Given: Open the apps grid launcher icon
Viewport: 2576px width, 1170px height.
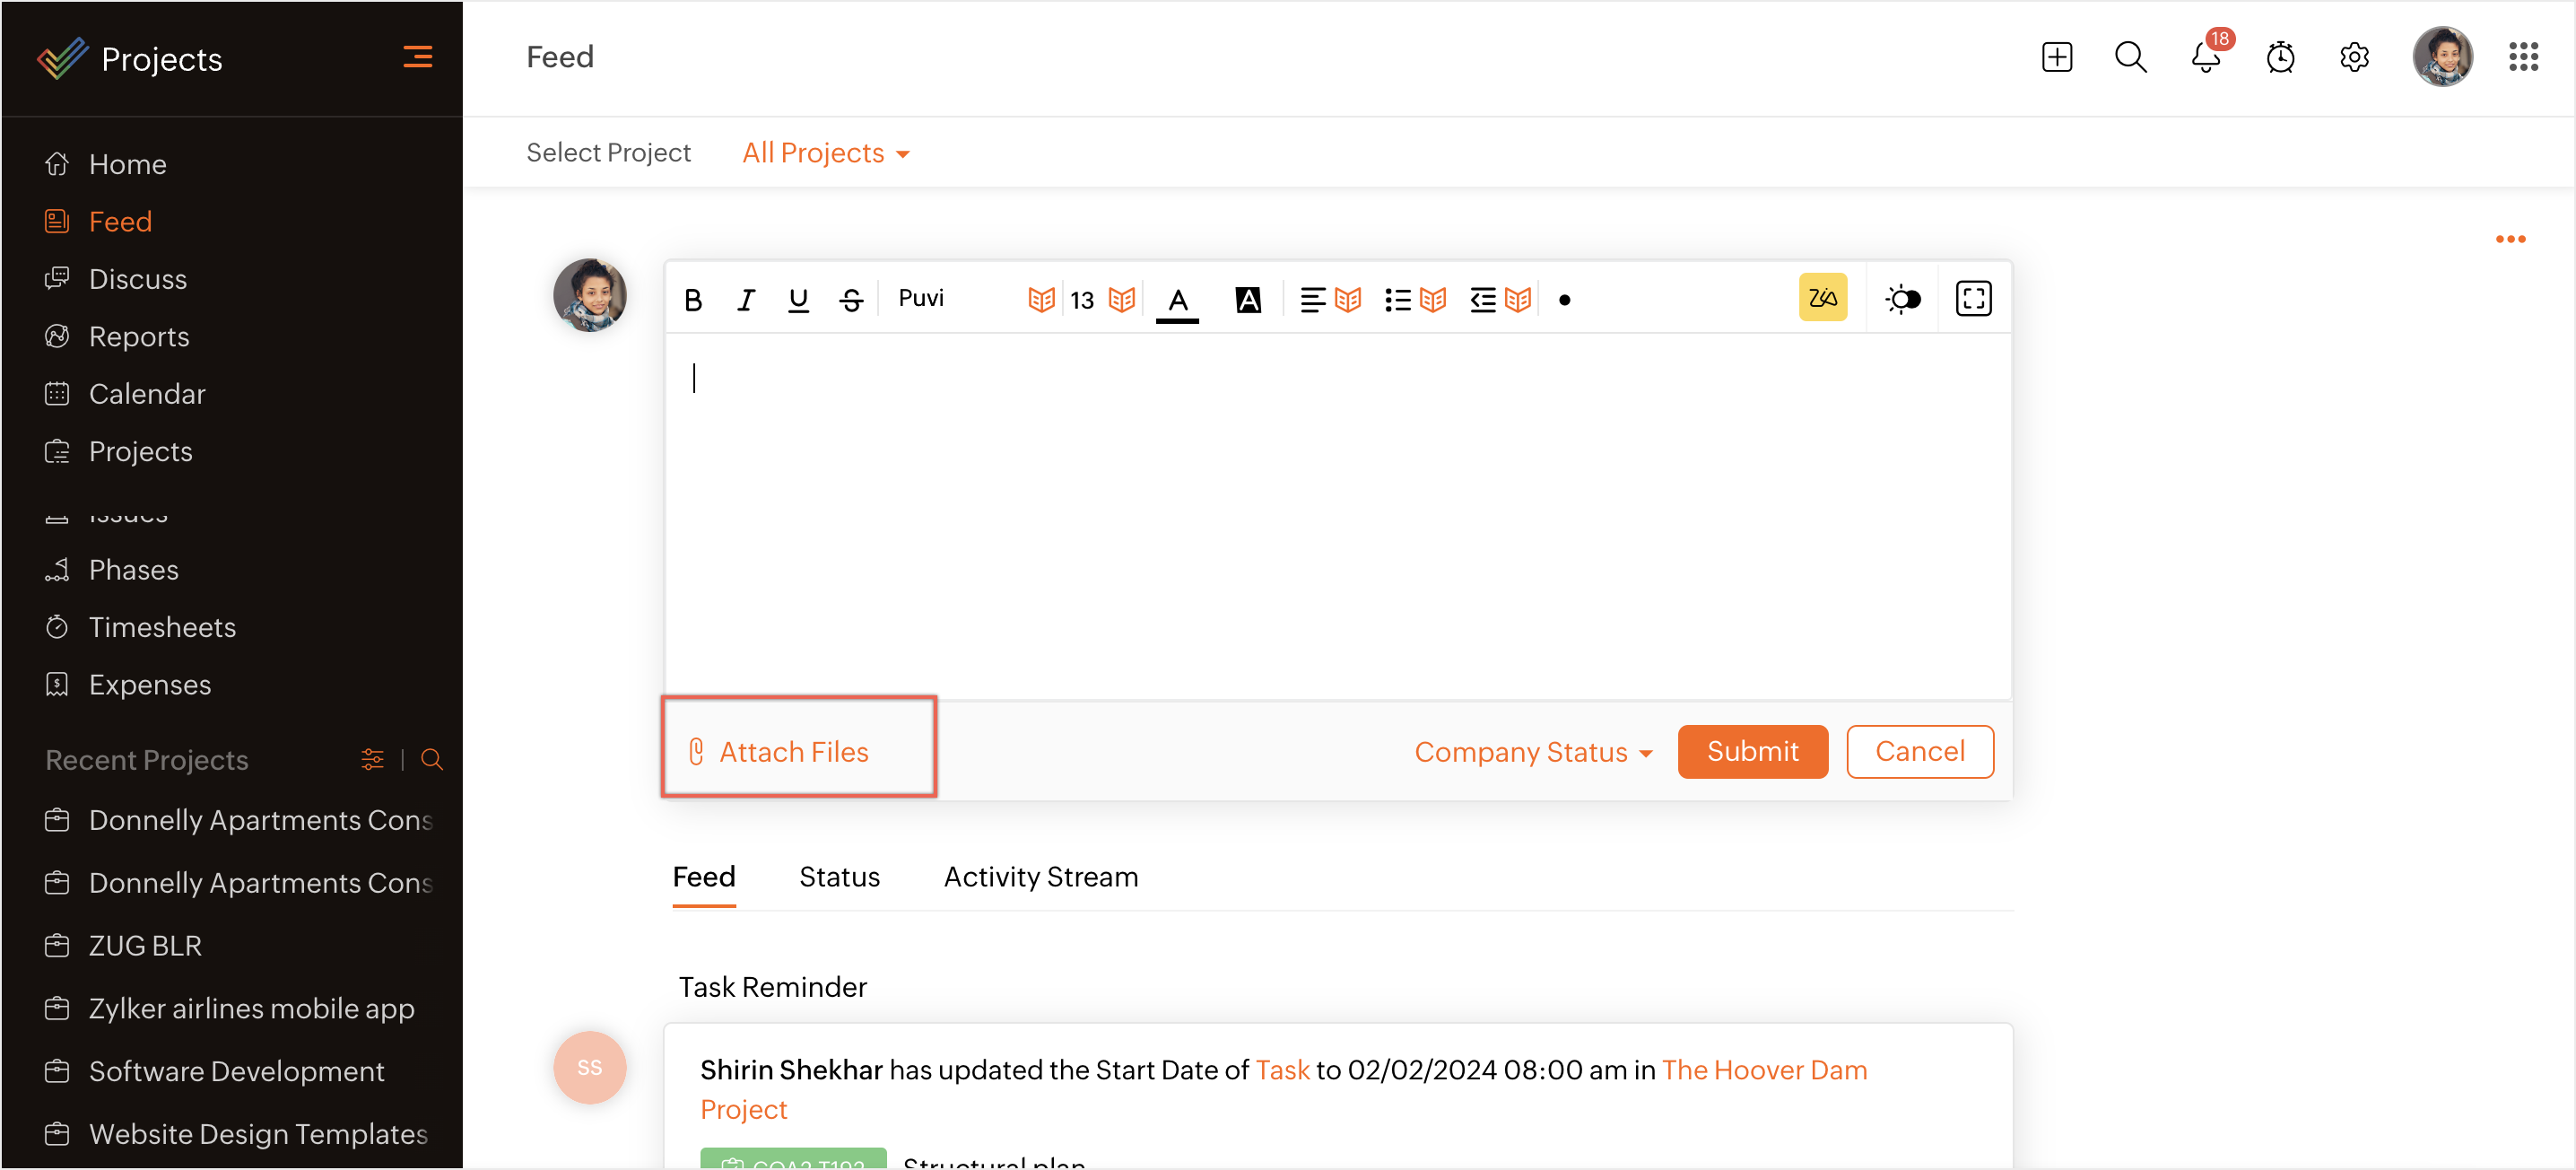Looking at the screenshot, I should coord(2523,57).
